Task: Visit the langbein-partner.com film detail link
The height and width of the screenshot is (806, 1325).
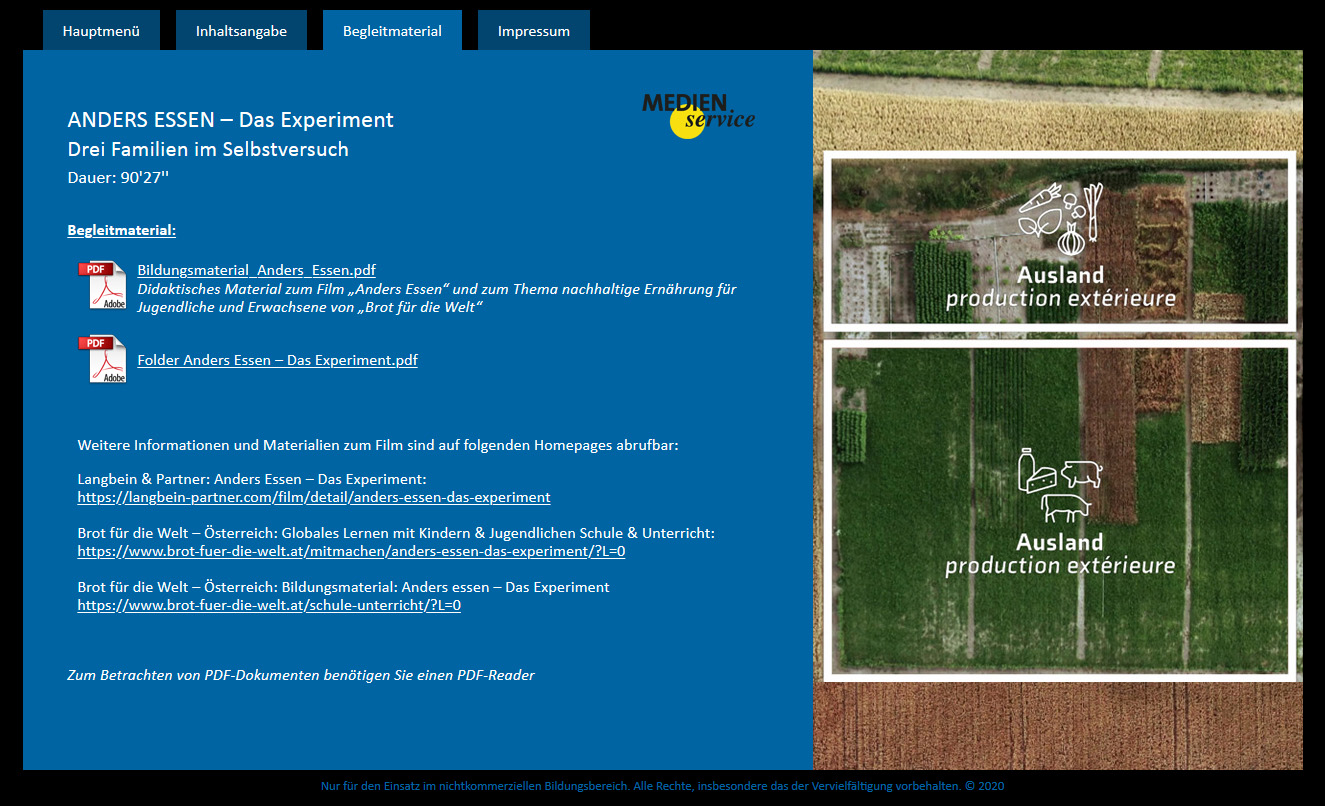Action: click(x=314, y=497)
